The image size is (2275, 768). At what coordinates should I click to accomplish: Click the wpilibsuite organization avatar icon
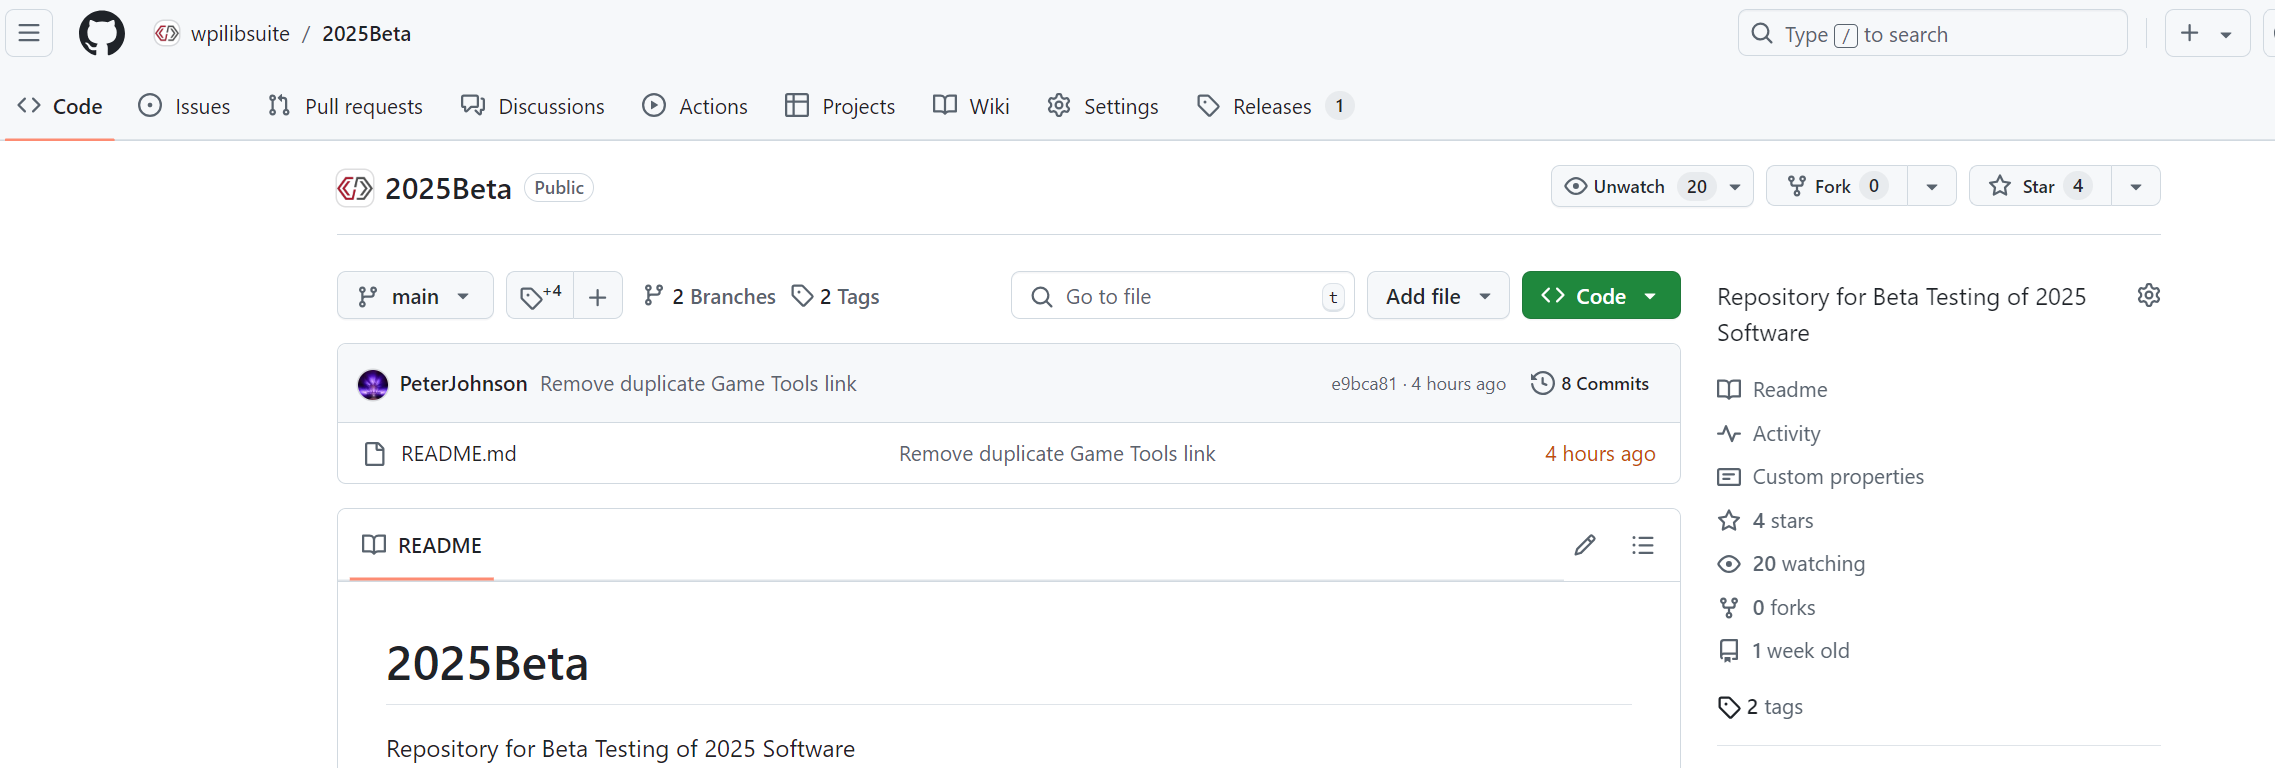click(167, 33)
